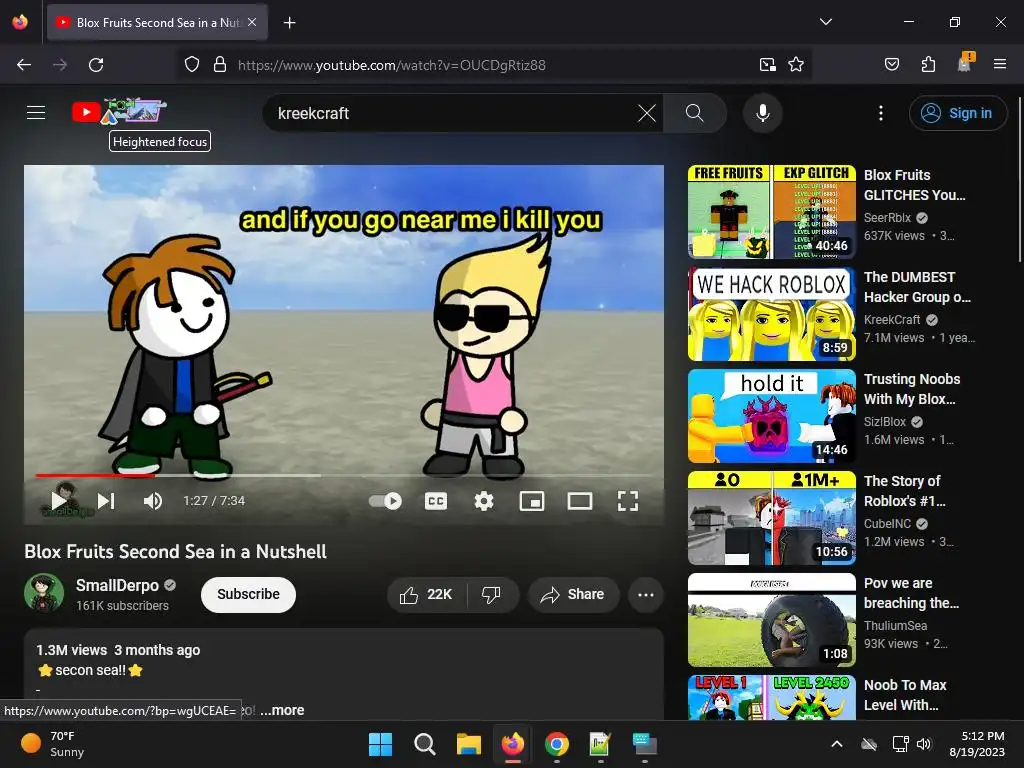1024x768 pixels.
Task: Enable the miniplayer
Action: point(532,501)
